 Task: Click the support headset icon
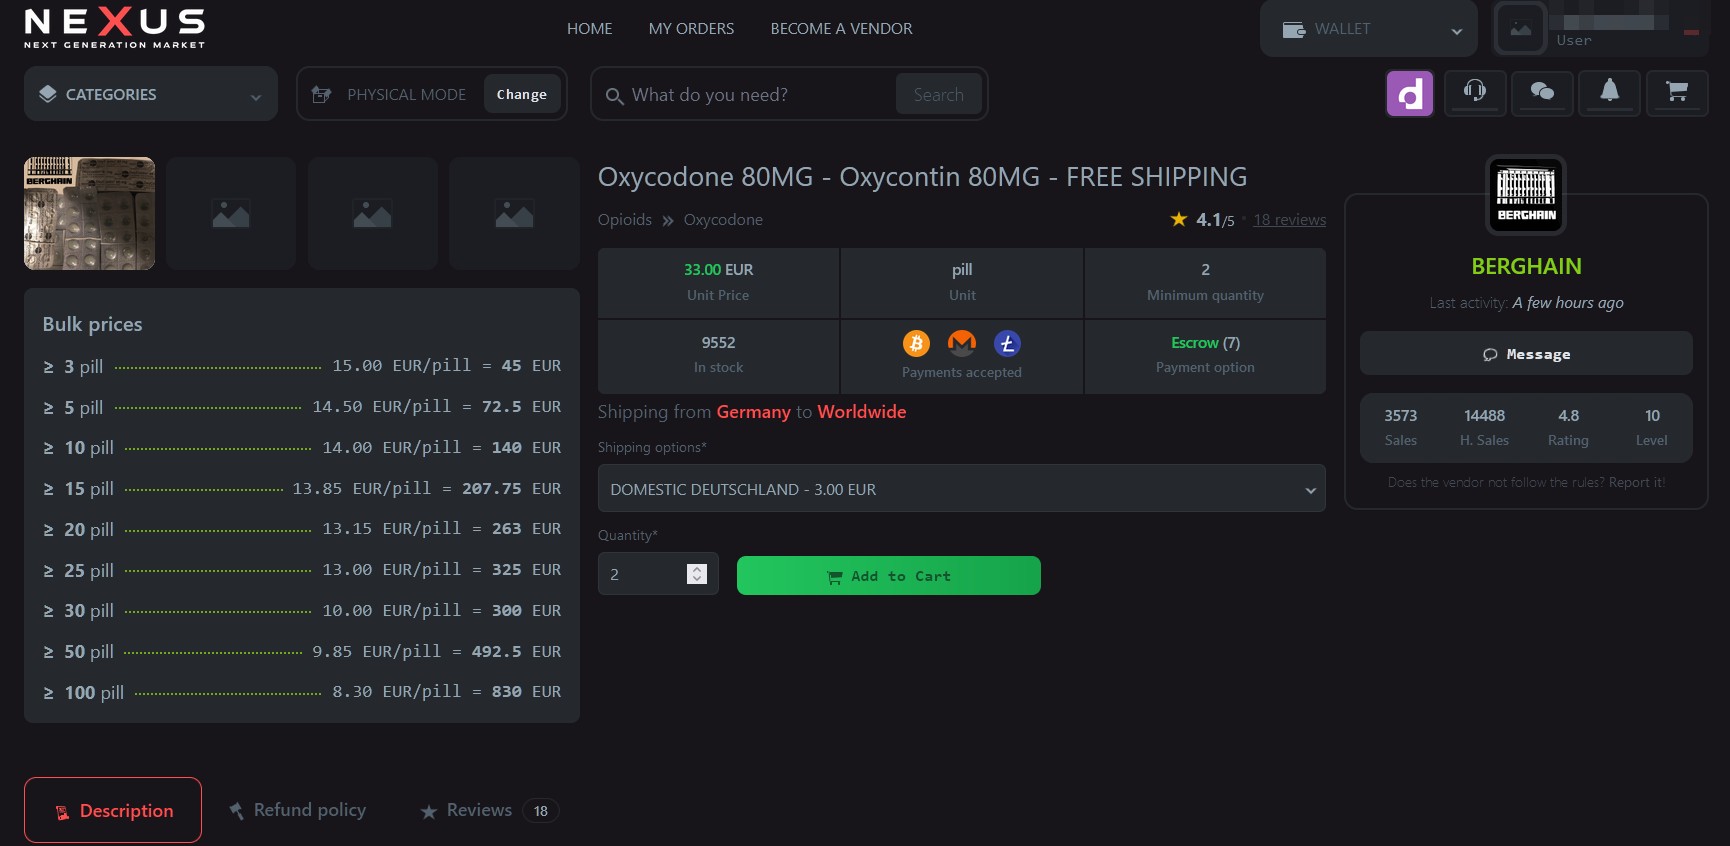pos(1475,93)
